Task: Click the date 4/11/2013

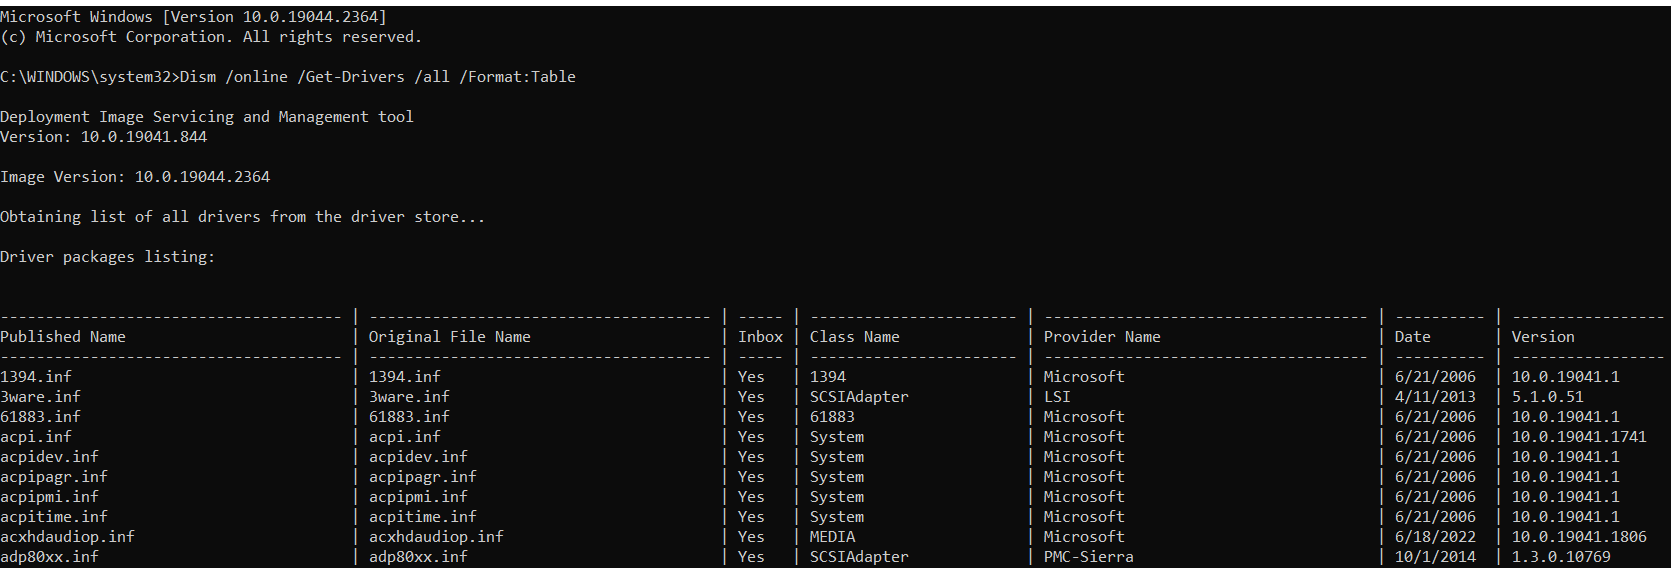Action: click(x=1435, y=397)
